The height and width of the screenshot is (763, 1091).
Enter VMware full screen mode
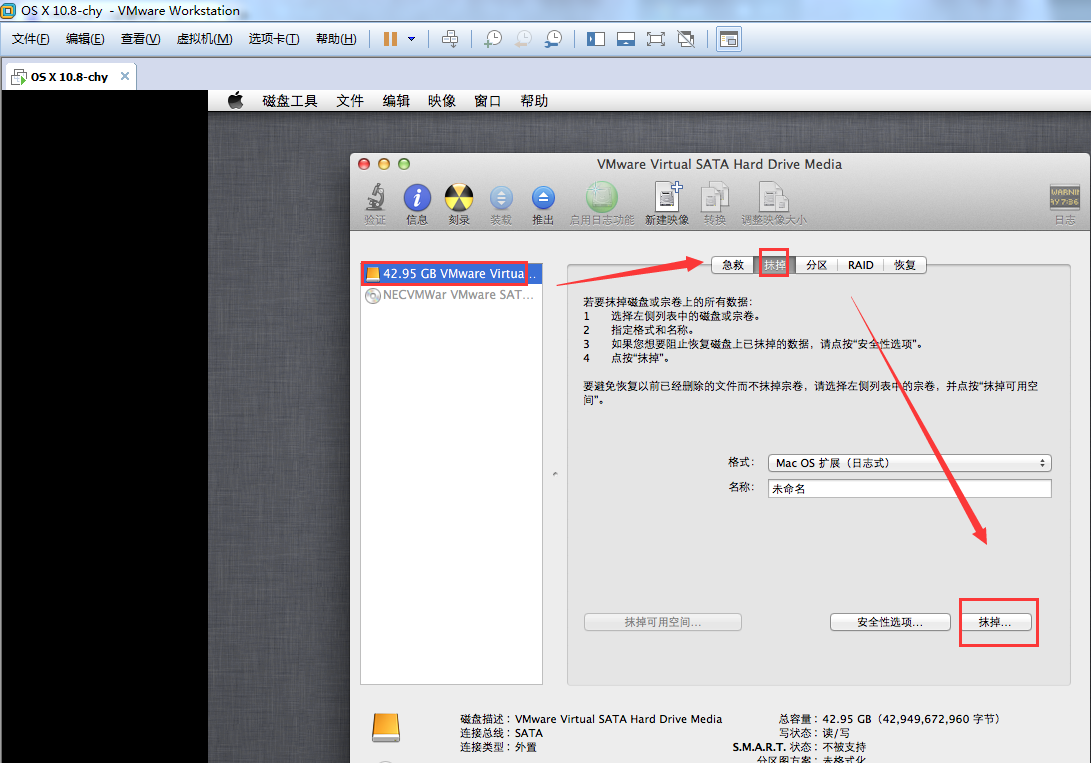[x=655, y=39]
